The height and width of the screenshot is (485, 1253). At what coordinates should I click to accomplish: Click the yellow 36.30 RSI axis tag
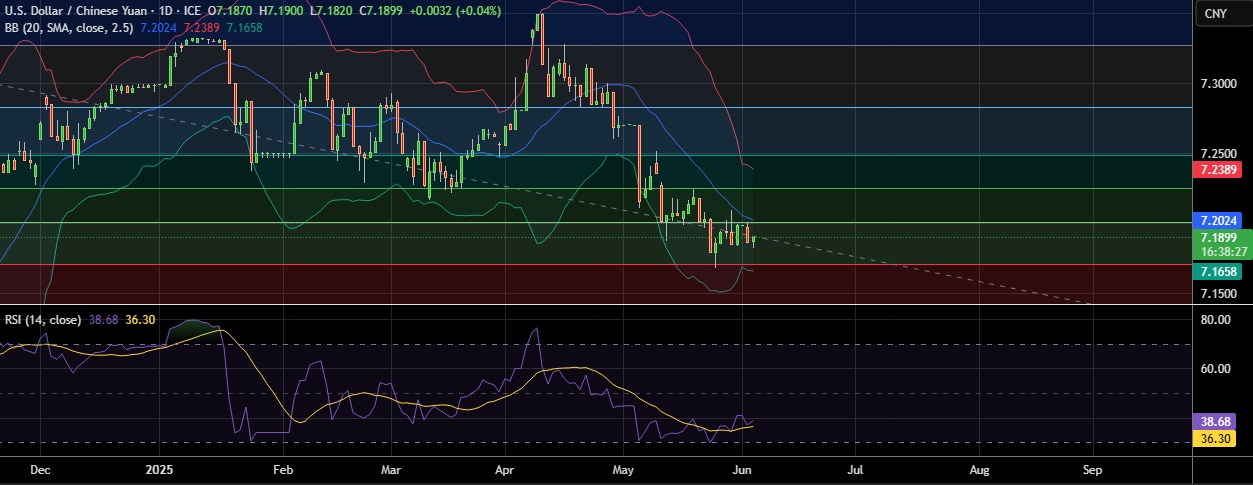(x=1216, y=439)
